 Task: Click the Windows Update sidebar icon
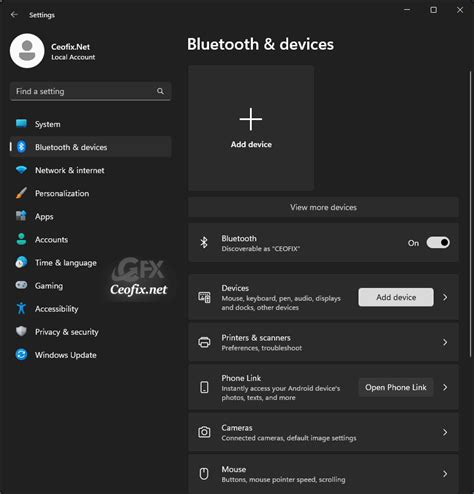(21, 354)
